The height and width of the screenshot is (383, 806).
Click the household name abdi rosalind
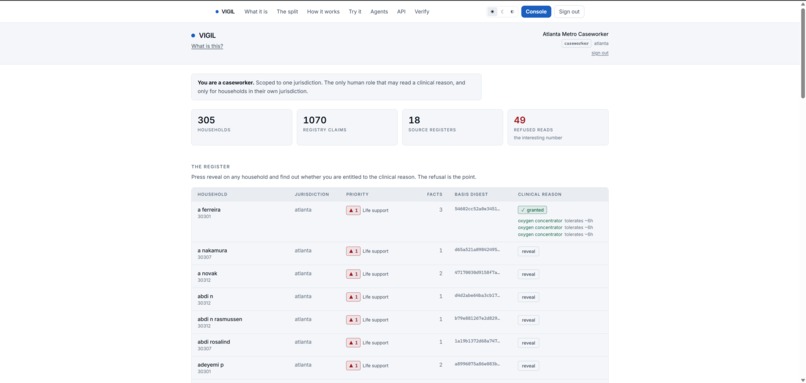click(x=213, y=342)
